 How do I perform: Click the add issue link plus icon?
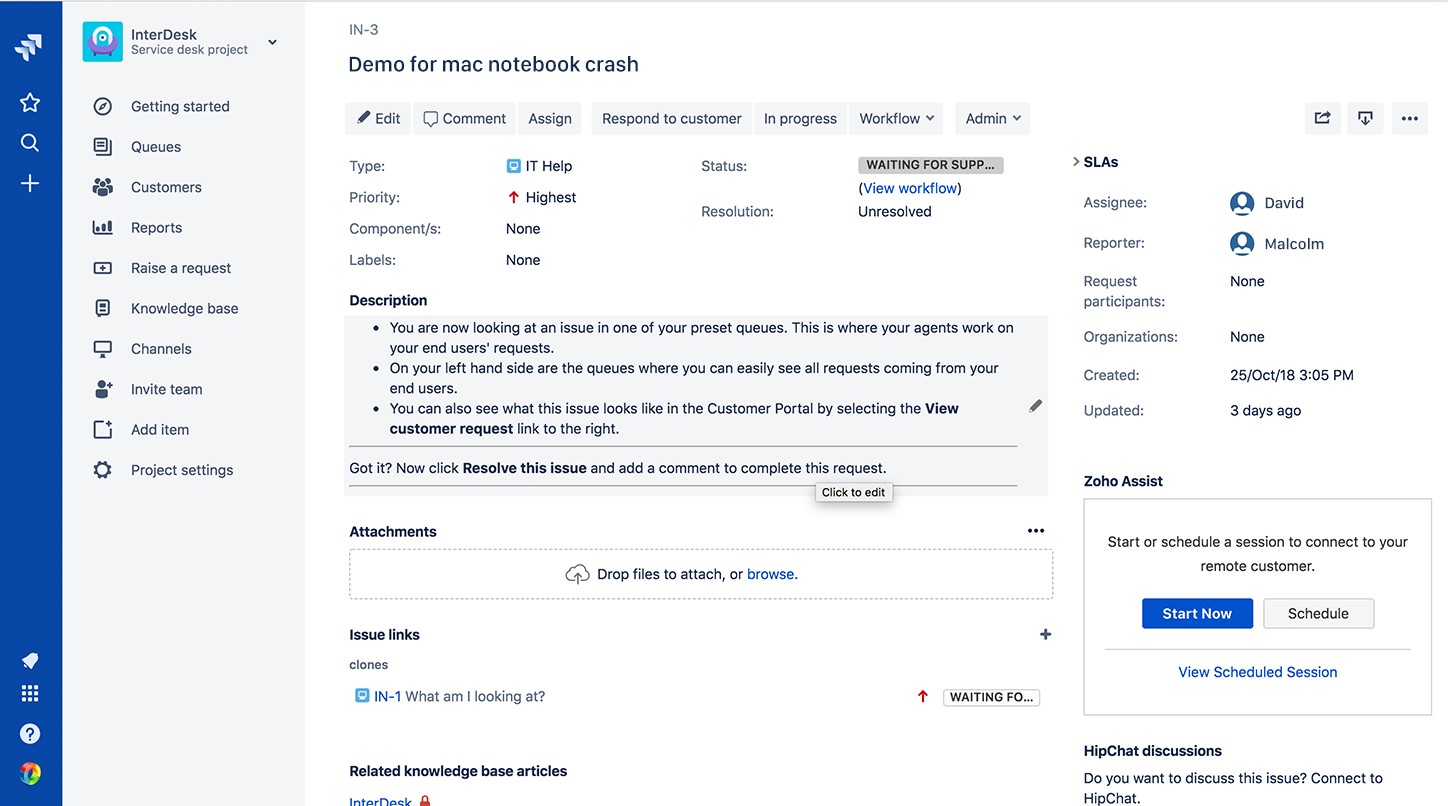(x=1045, y=634)
